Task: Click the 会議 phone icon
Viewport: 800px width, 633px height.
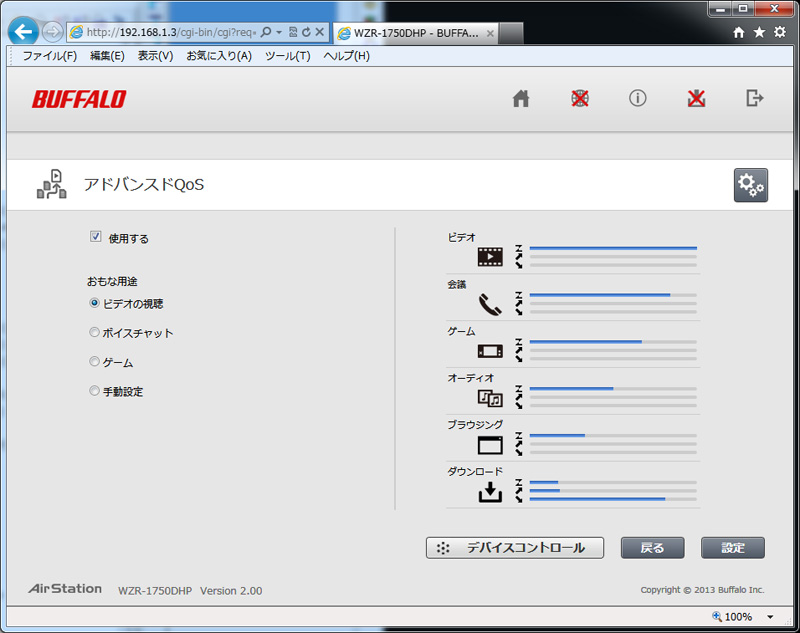Action: 490,304
